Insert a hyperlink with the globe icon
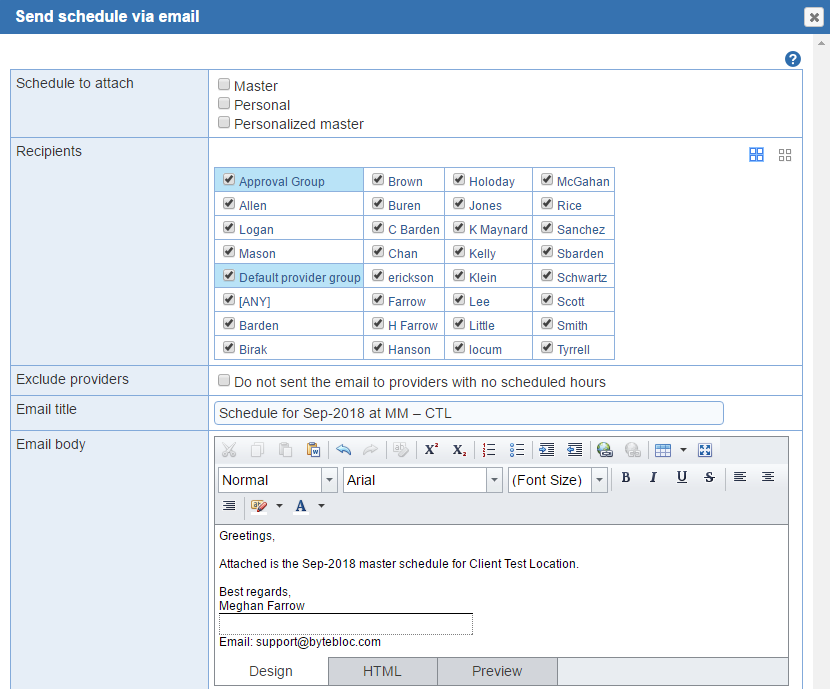830x689 pixels. tap(605, 450)
